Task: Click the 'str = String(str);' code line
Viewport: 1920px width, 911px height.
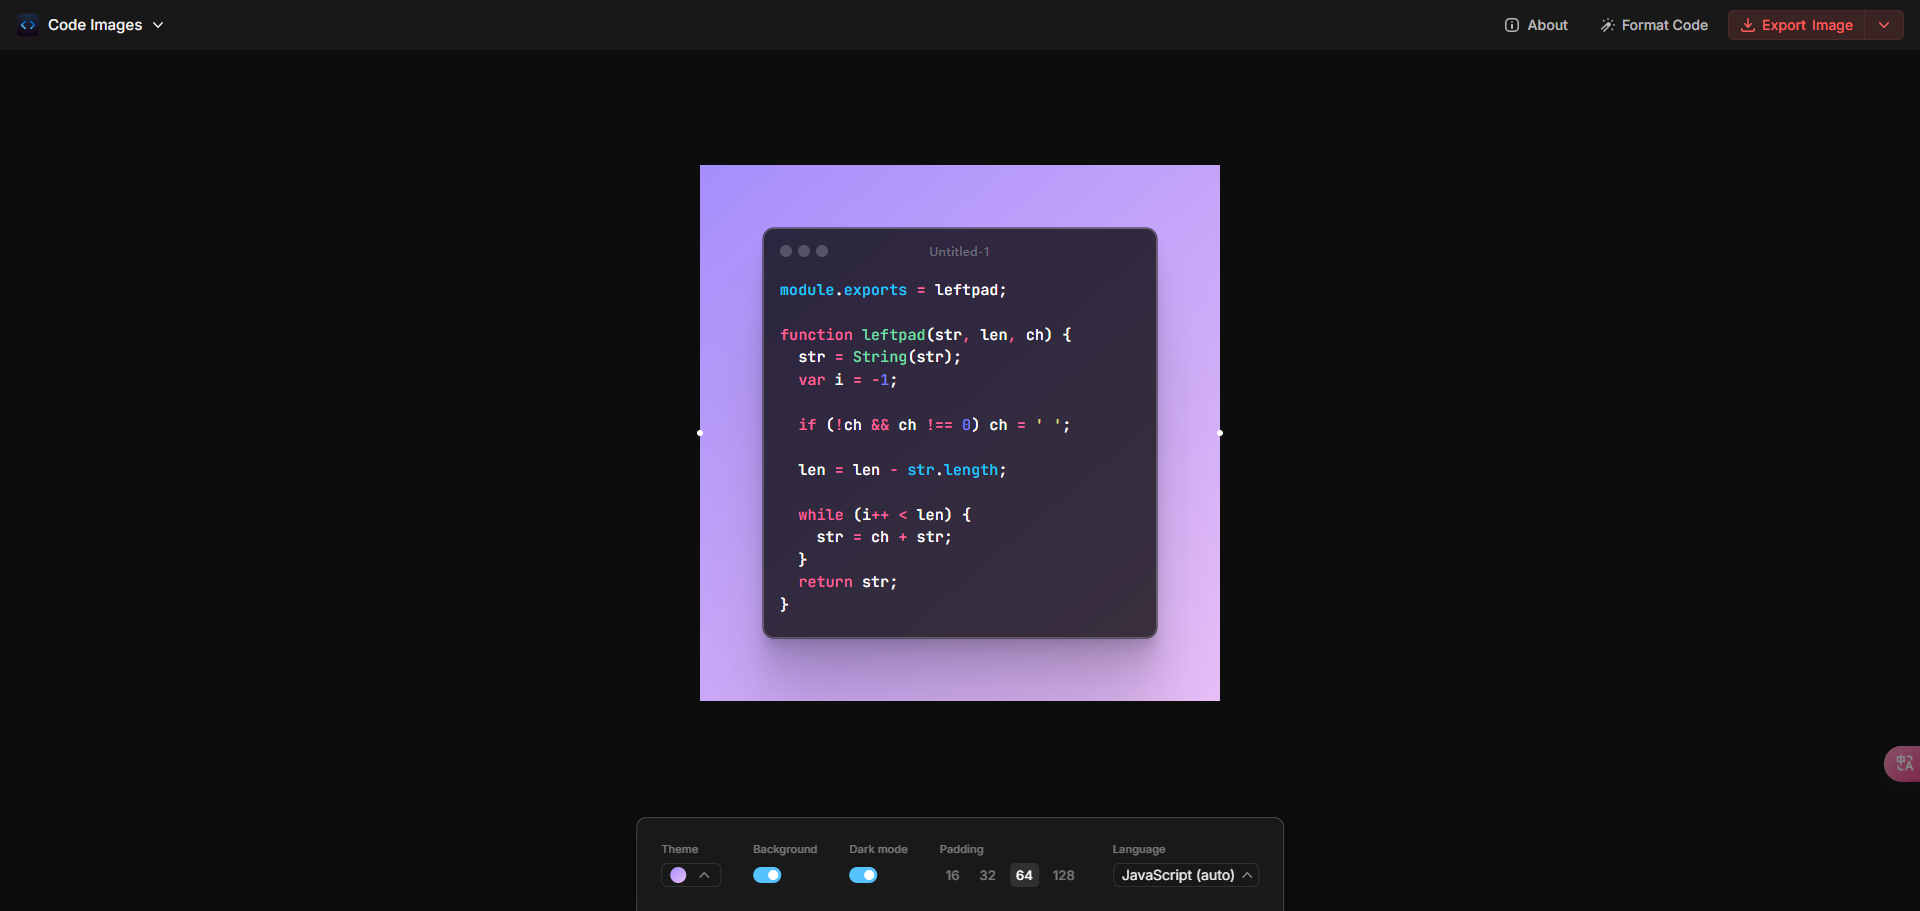Action: (879, 357)
